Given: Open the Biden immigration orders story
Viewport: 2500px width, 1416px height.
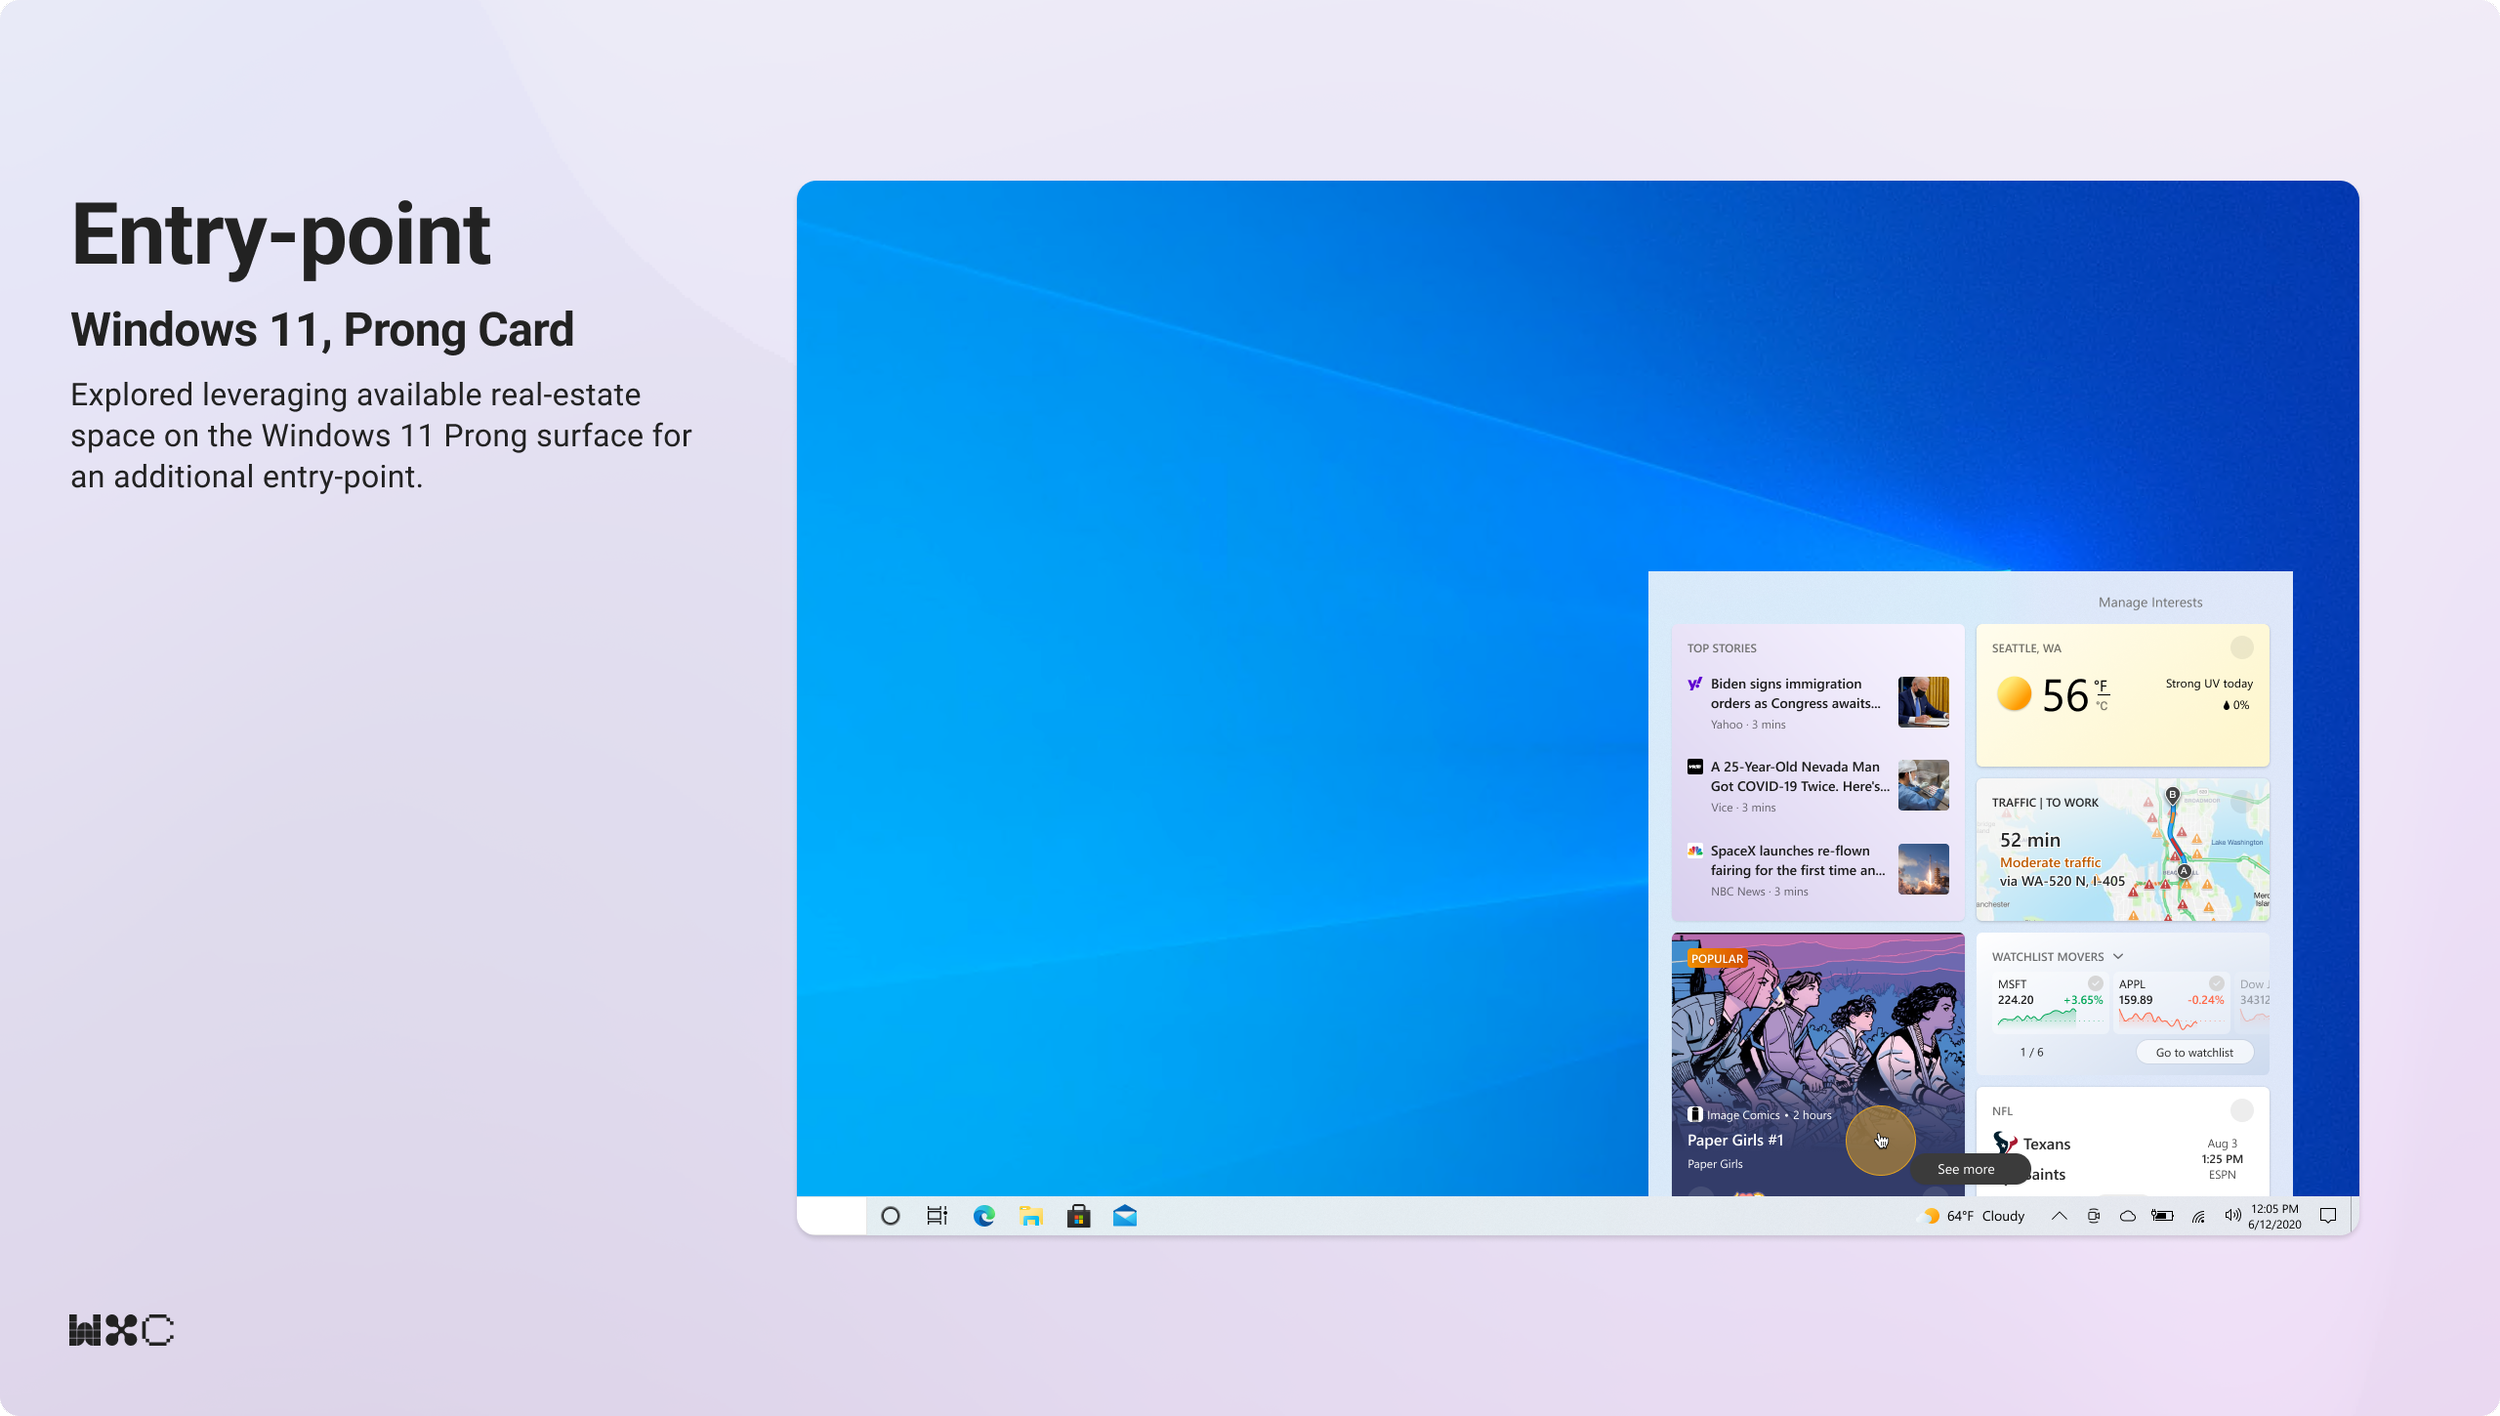Looking at the screenshot, I should coord(1795,694).
